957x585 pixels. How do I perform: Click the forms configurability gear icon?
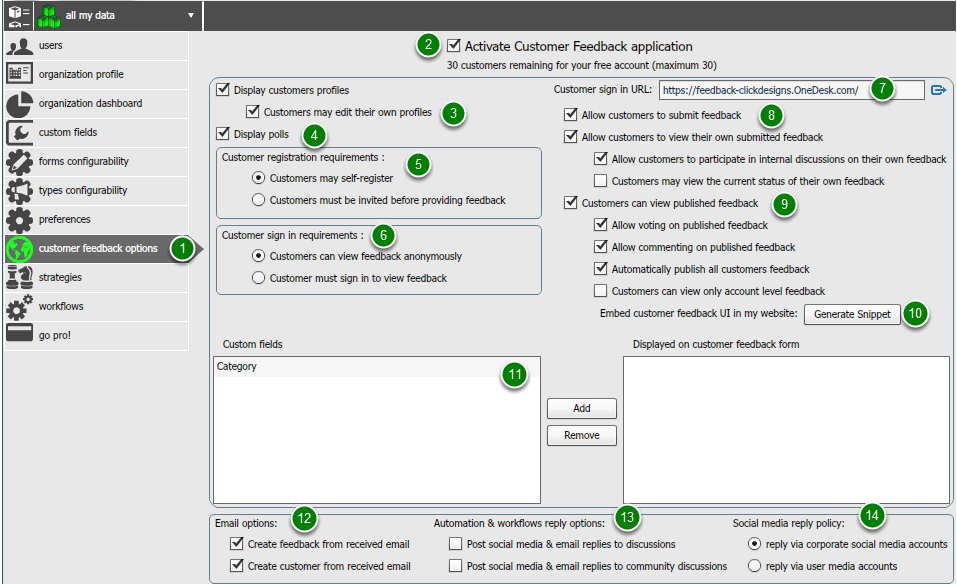(19, 161)
